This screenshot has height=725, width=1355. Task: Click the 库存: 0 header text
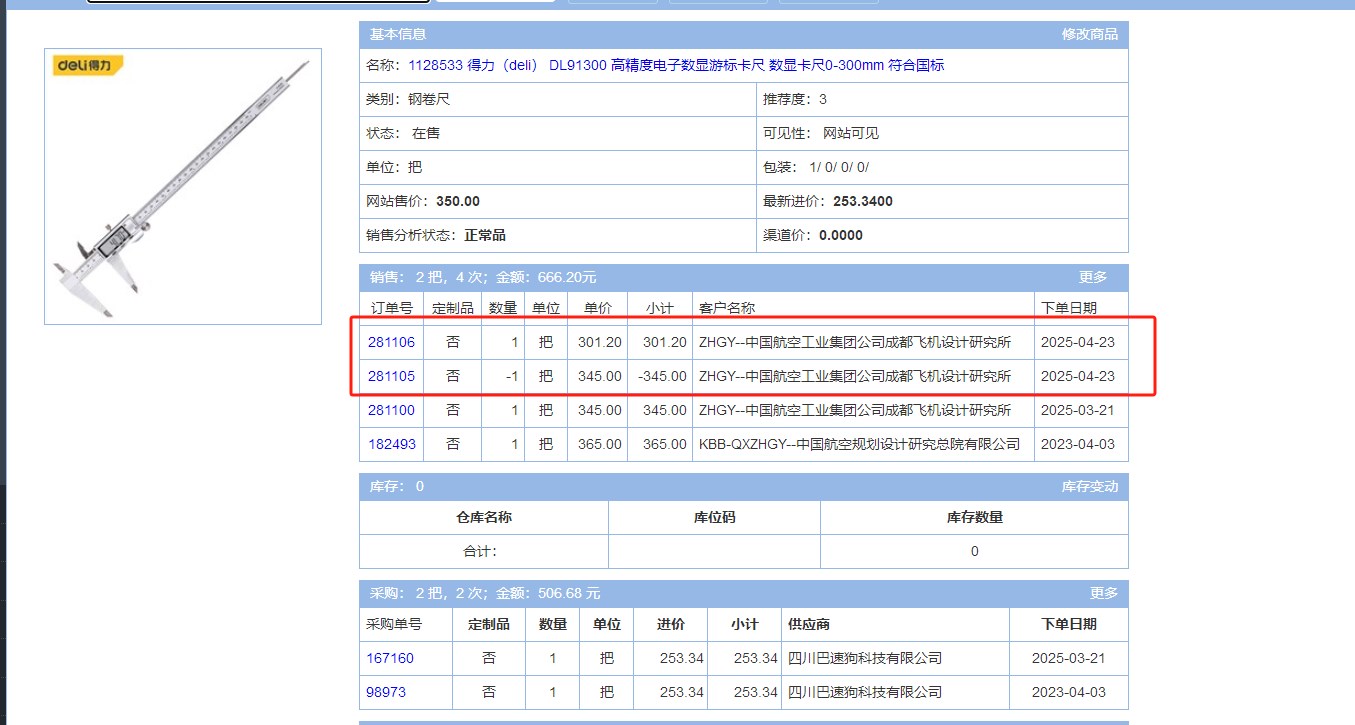(397, 486)
